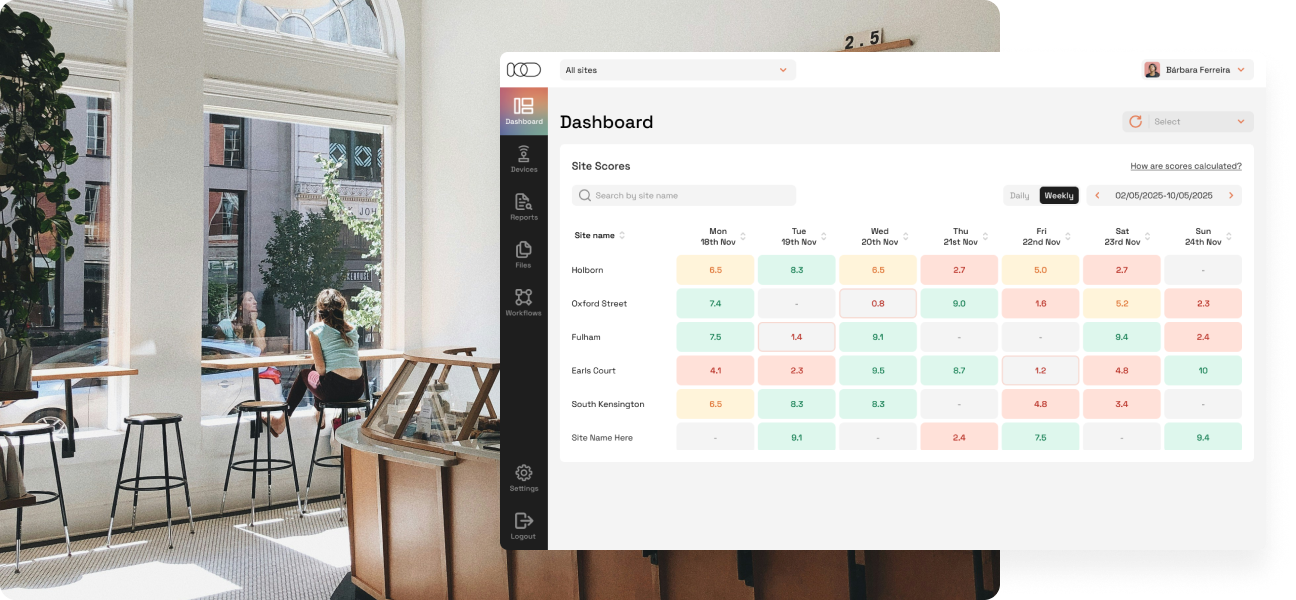
Task: Open Earls Court Friday score 1.2
Action: (1040, 370)
